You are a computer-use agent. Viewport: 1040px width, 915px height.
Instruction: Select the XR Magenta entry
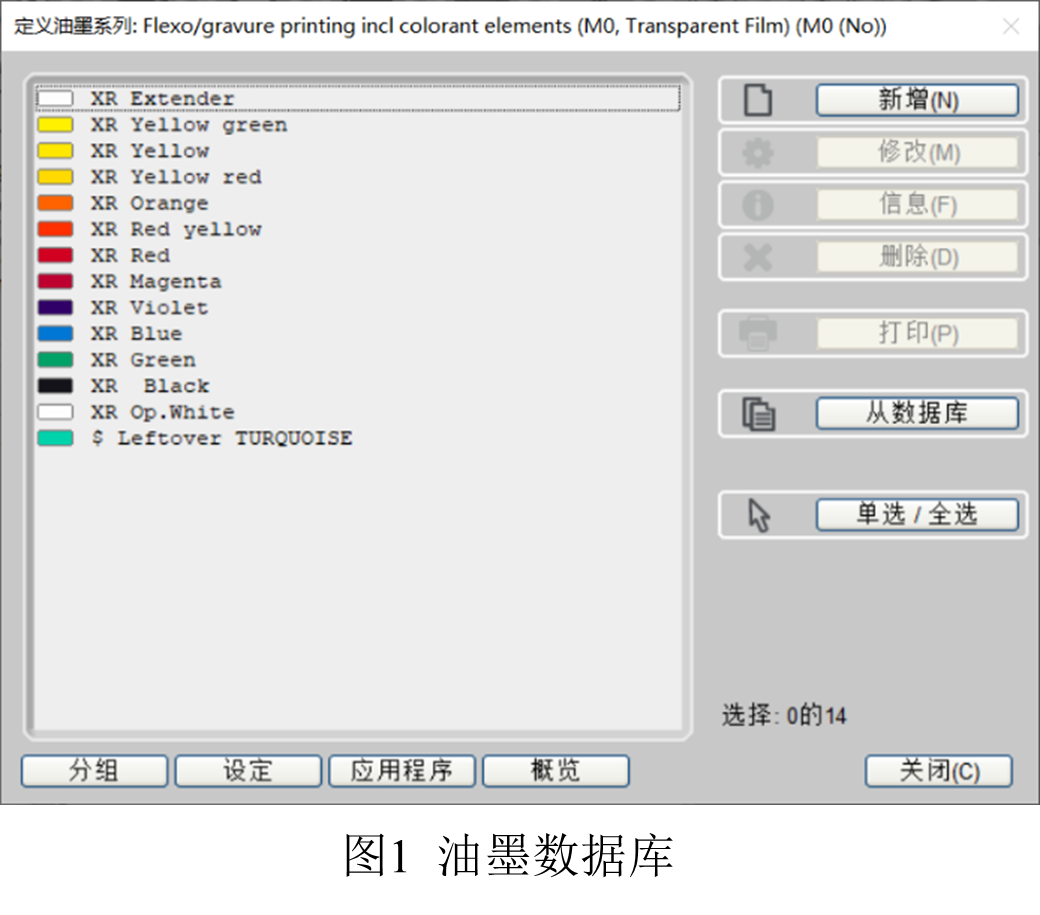[x=358, y=281]
